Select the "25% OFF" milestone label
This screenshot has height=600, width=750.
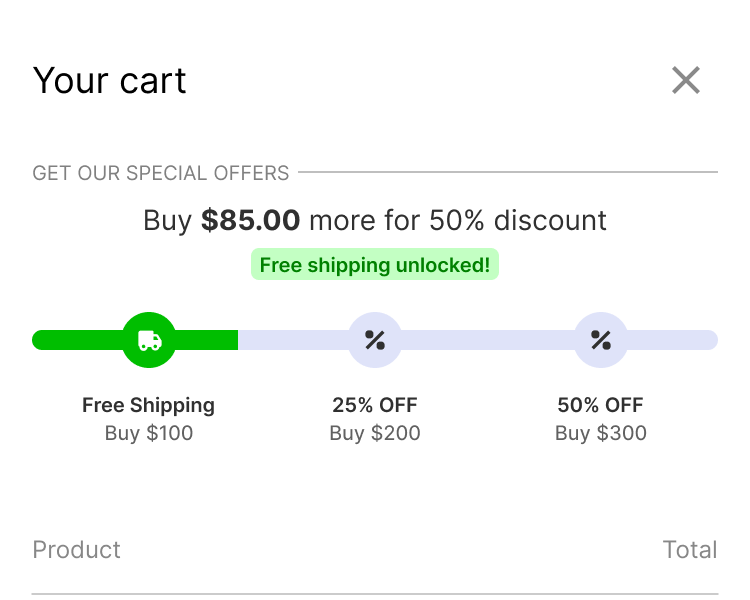click(x=375, y=405)
